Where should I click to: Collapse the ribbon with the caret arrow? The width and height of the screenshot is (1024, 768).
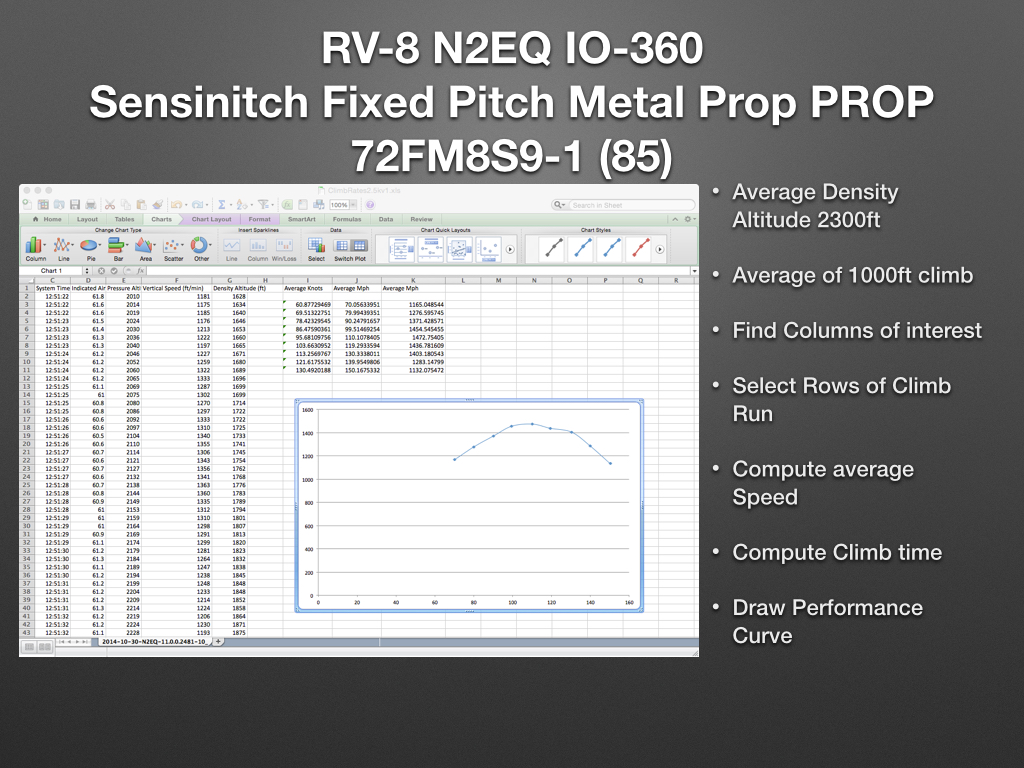(x=675, y=219)
